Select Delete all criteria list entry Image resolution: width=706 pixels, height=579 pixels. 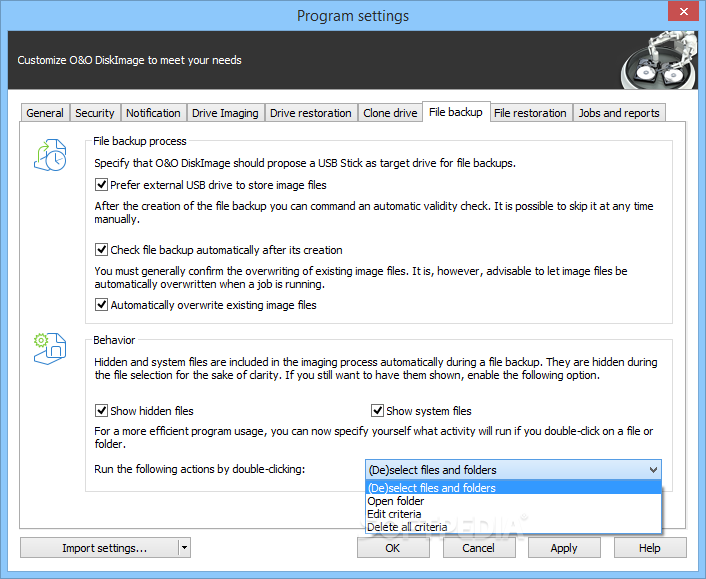tap(513, 527)
